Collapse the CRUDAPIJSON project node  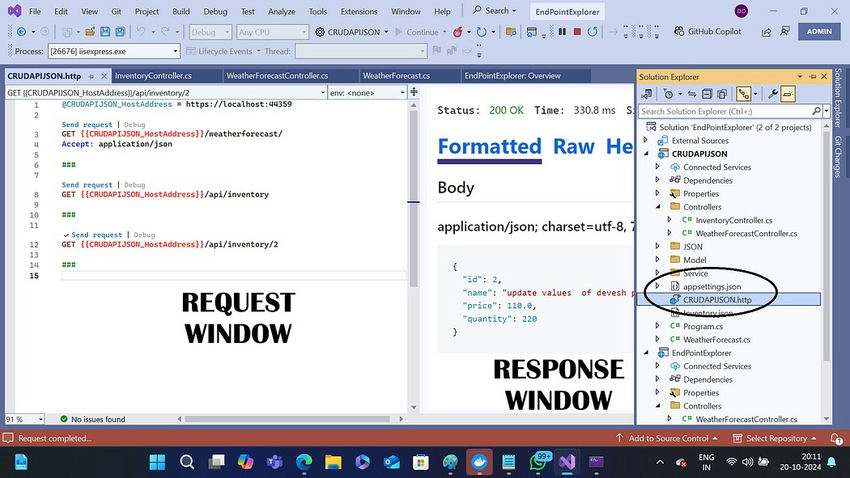(647, 154)
